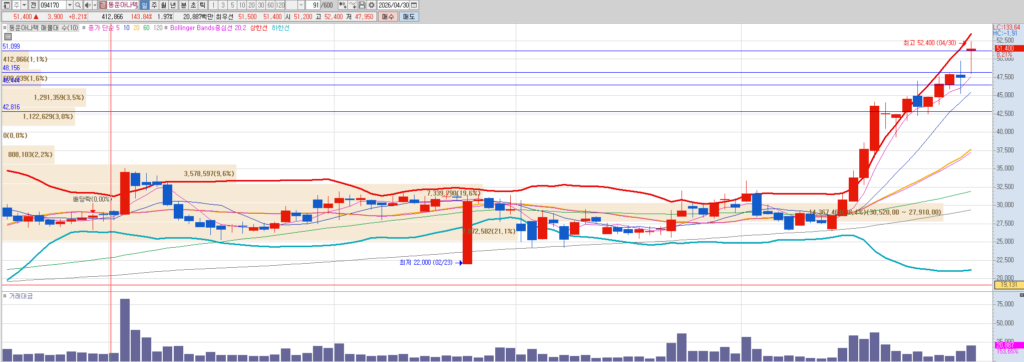Click the moving average 10 legend value

click(126, 27)
